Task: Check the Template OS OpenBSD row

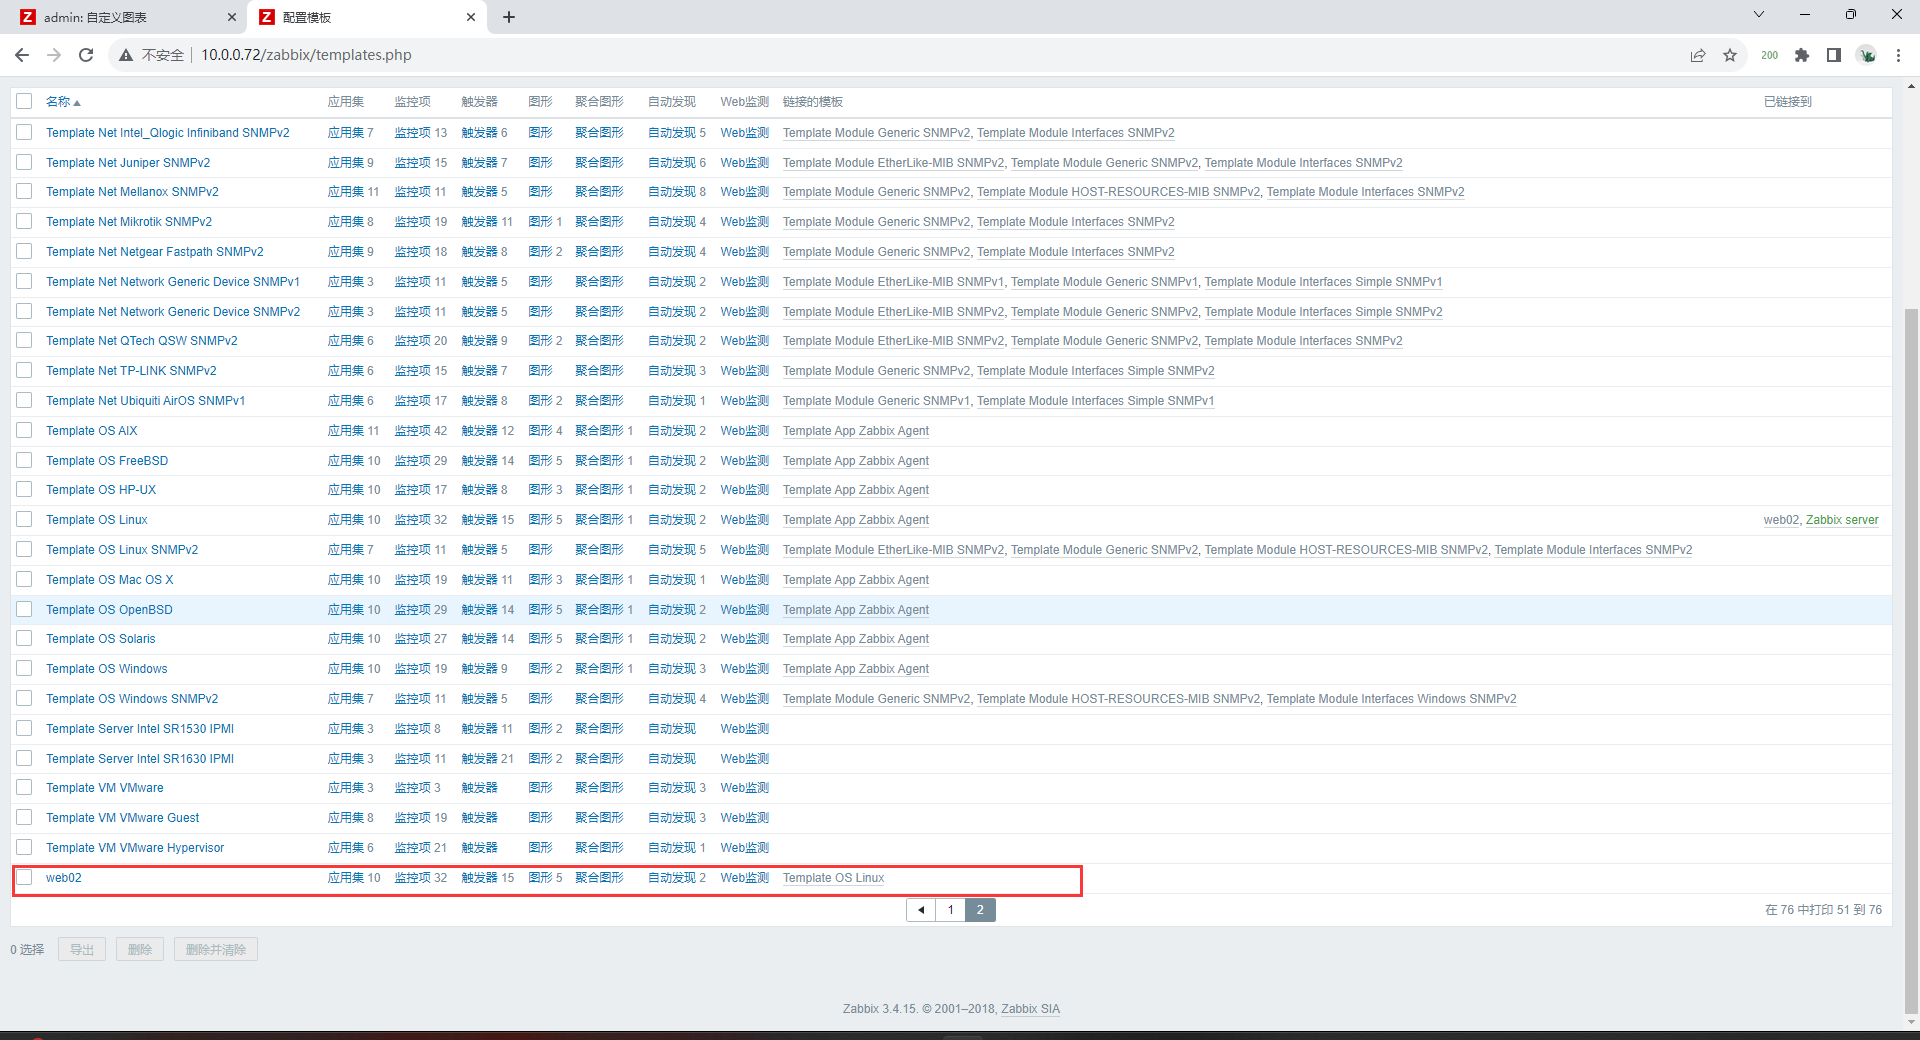Action: (x=24, y=609)
